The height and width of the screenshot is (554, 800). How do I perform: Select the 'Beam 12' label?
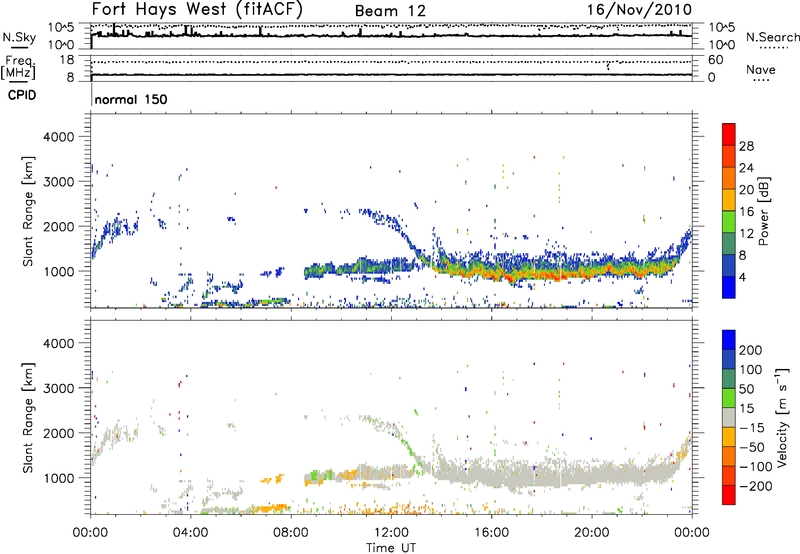[x=390, y=11]
